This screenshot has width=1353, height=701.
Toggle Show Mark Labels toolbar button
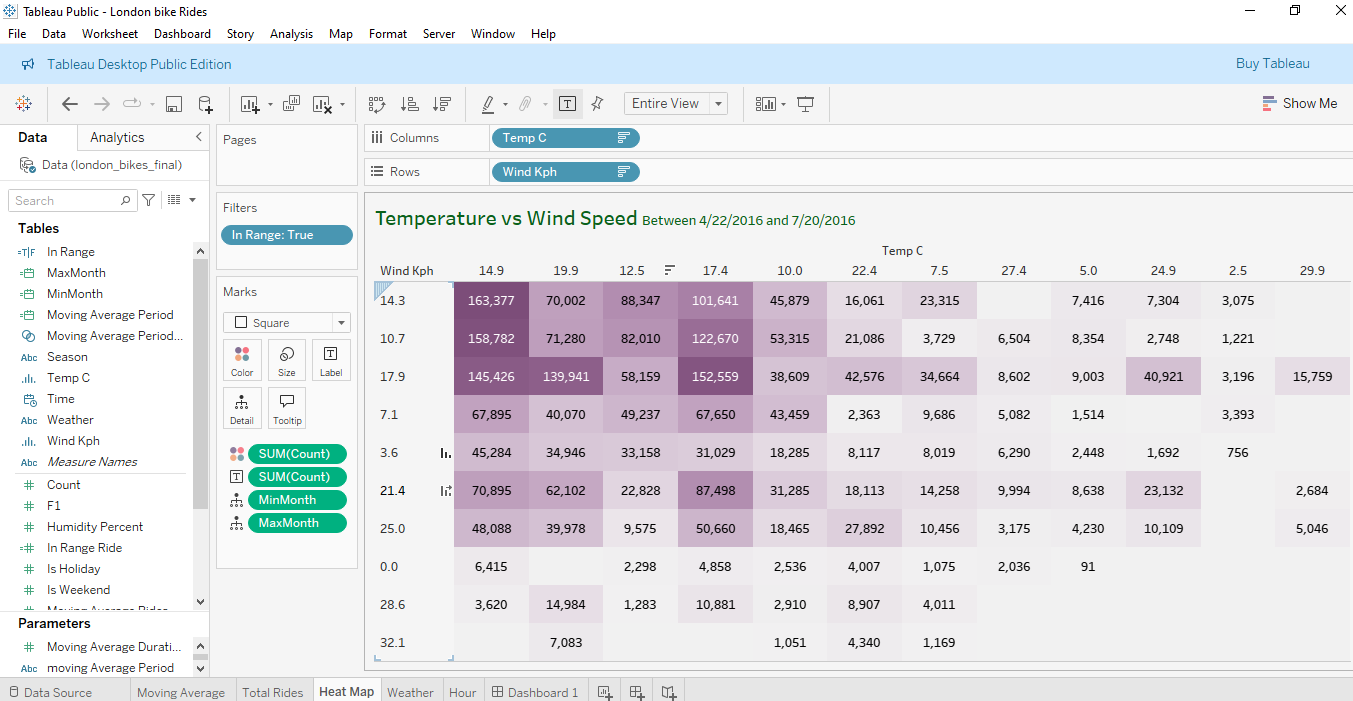[x=567, y=104]
